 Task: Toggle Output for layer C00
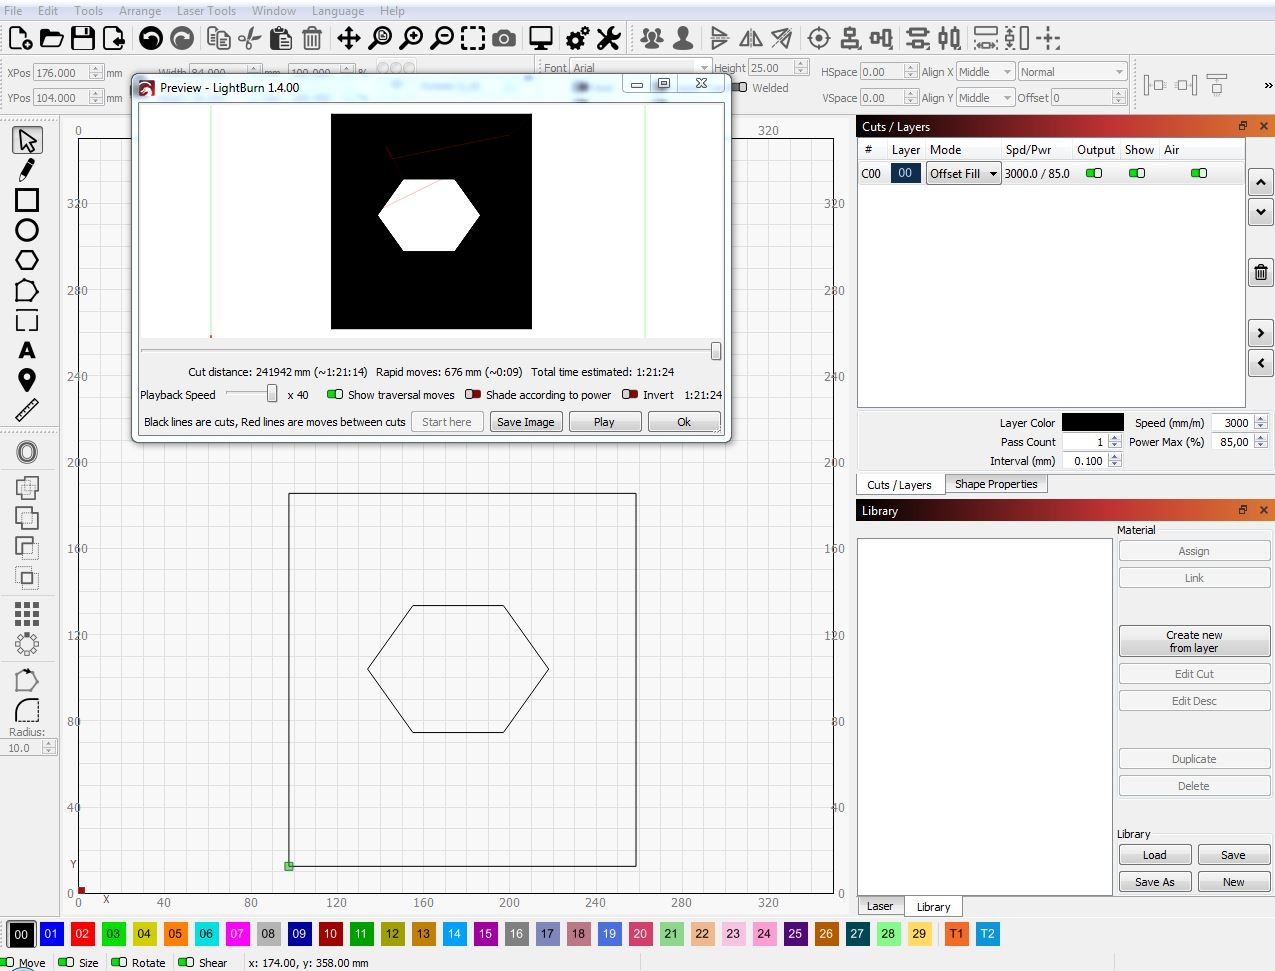tap(1095, 173)
